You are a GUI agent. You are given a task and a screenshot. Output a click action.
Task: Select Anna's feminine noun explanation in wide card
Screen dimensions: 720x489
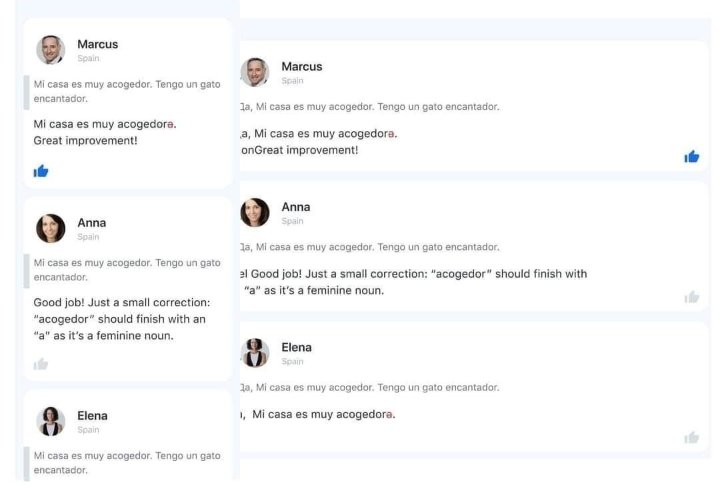pos(414,282)
